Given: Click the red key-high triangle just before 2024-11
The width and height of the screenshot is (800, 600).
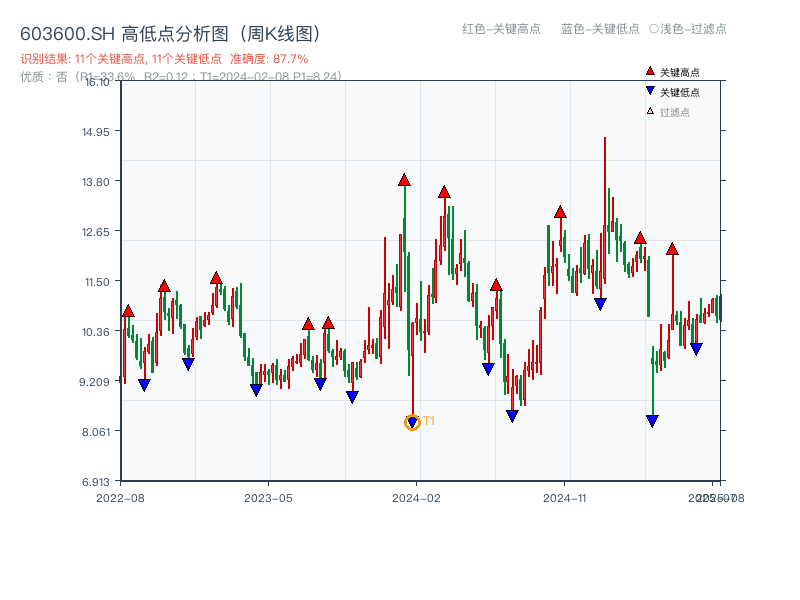Looking at the screenshot, I should click(560, 212).
